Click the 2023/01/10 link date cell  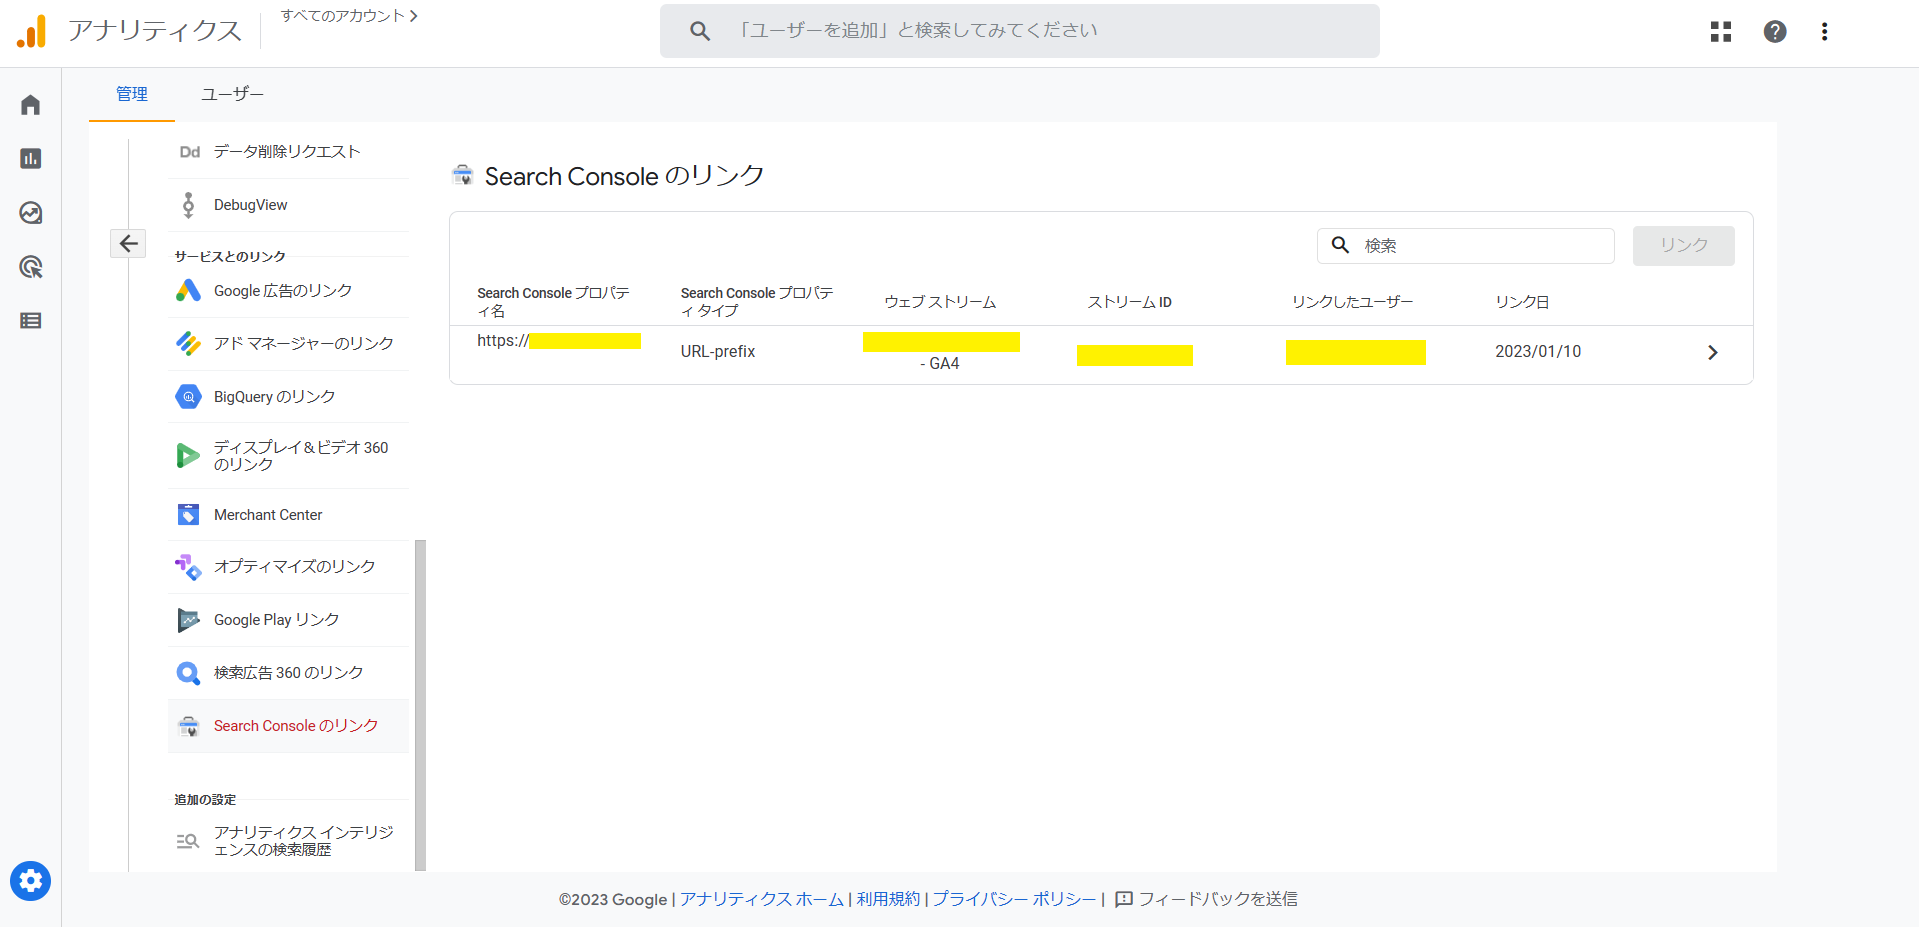tap(1538, 352)
